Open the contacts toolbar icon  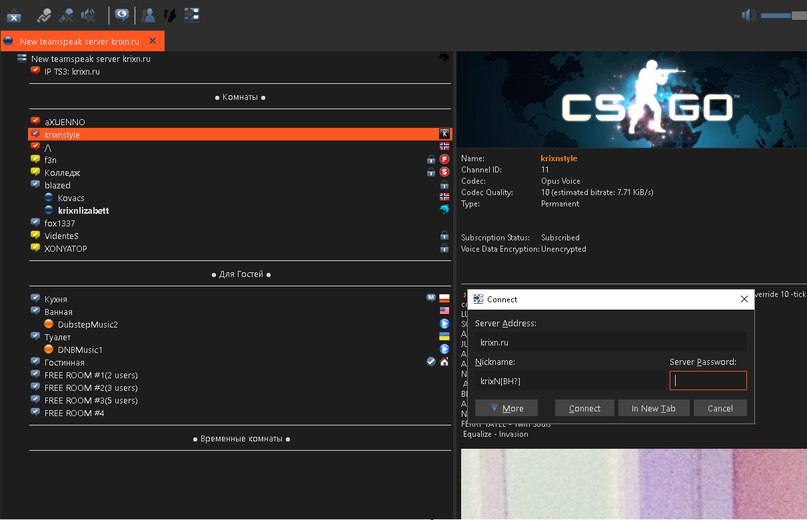click(148, 15)
